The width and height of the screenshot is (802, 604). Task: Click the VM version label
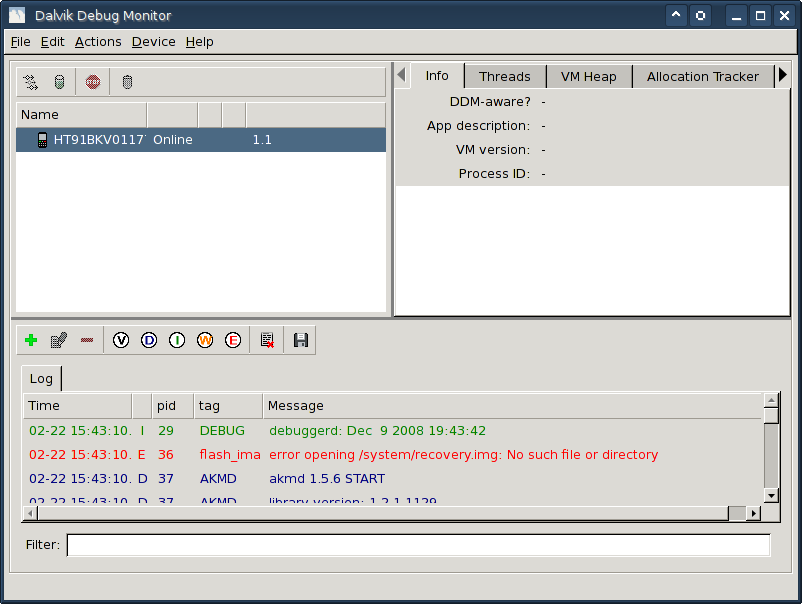point(493,150)
